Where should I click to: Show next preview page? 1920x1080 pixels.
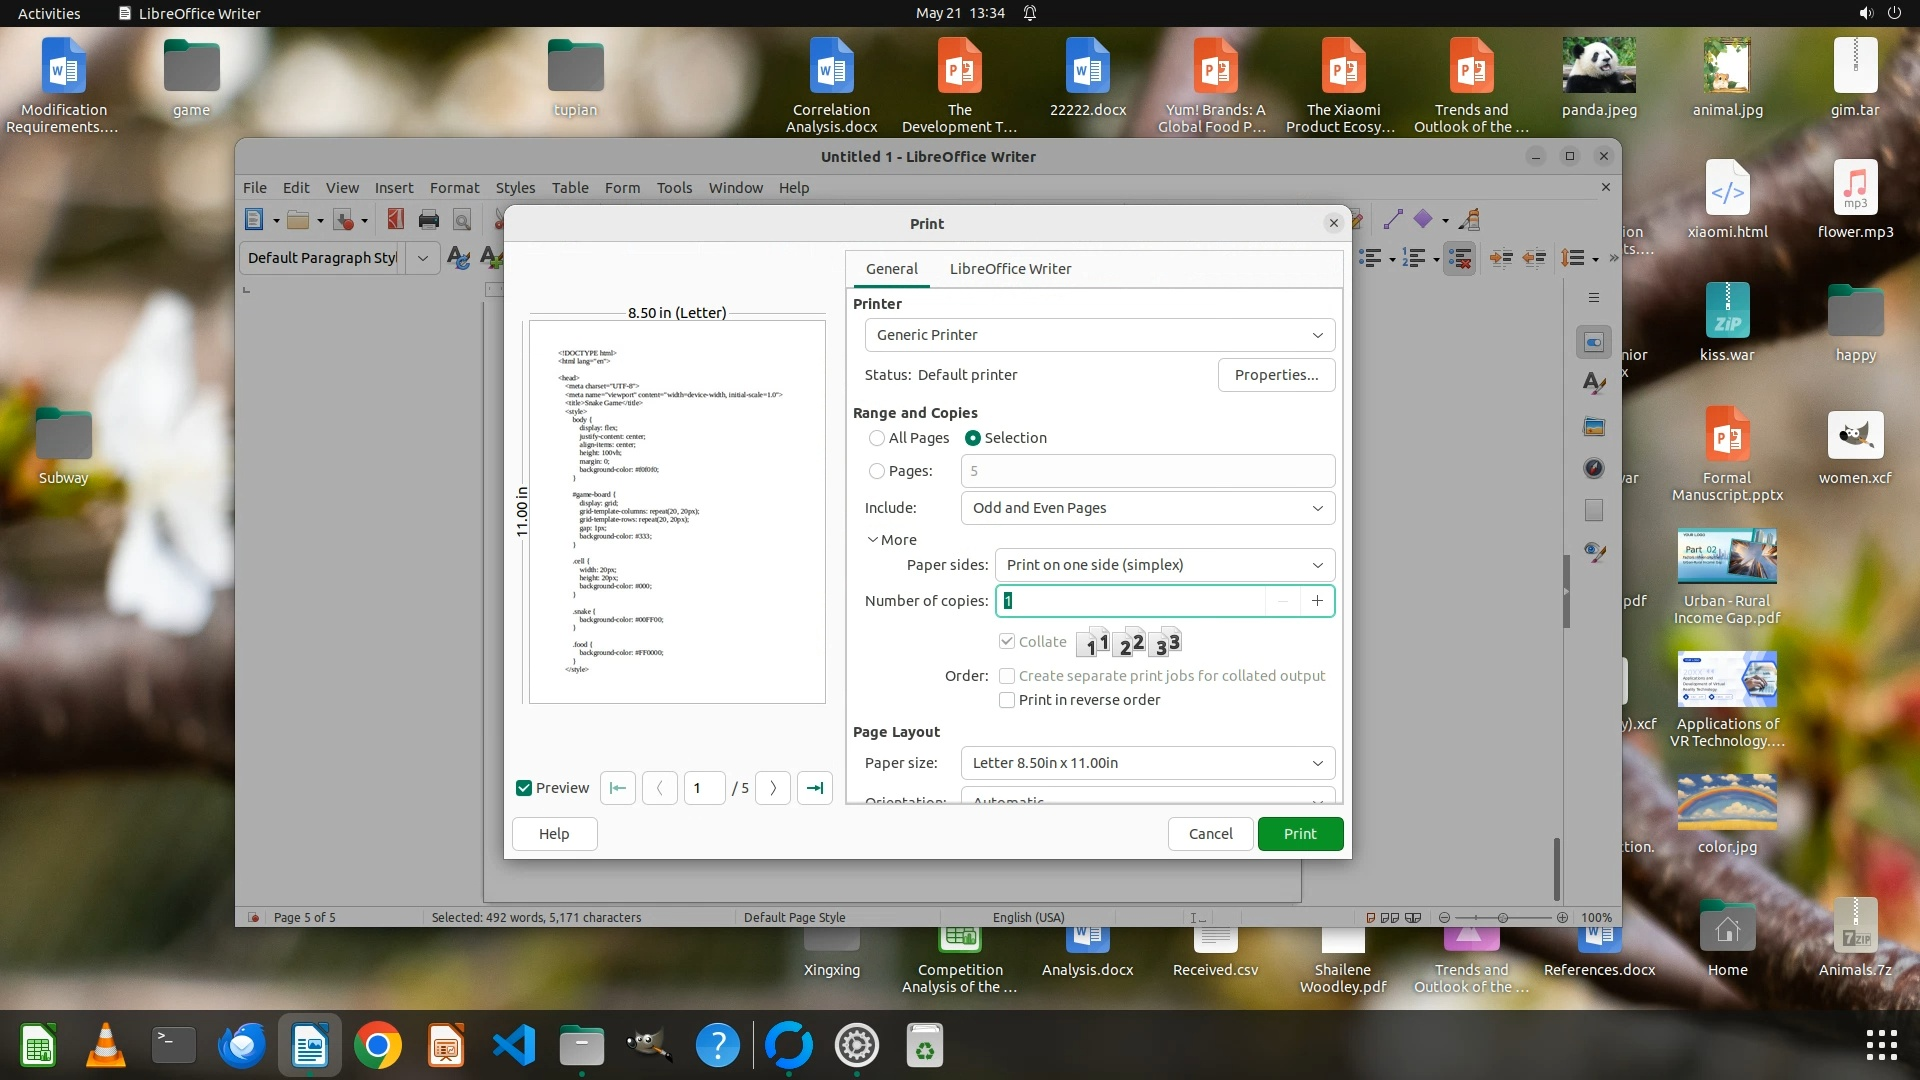click(x=773, y=788)
